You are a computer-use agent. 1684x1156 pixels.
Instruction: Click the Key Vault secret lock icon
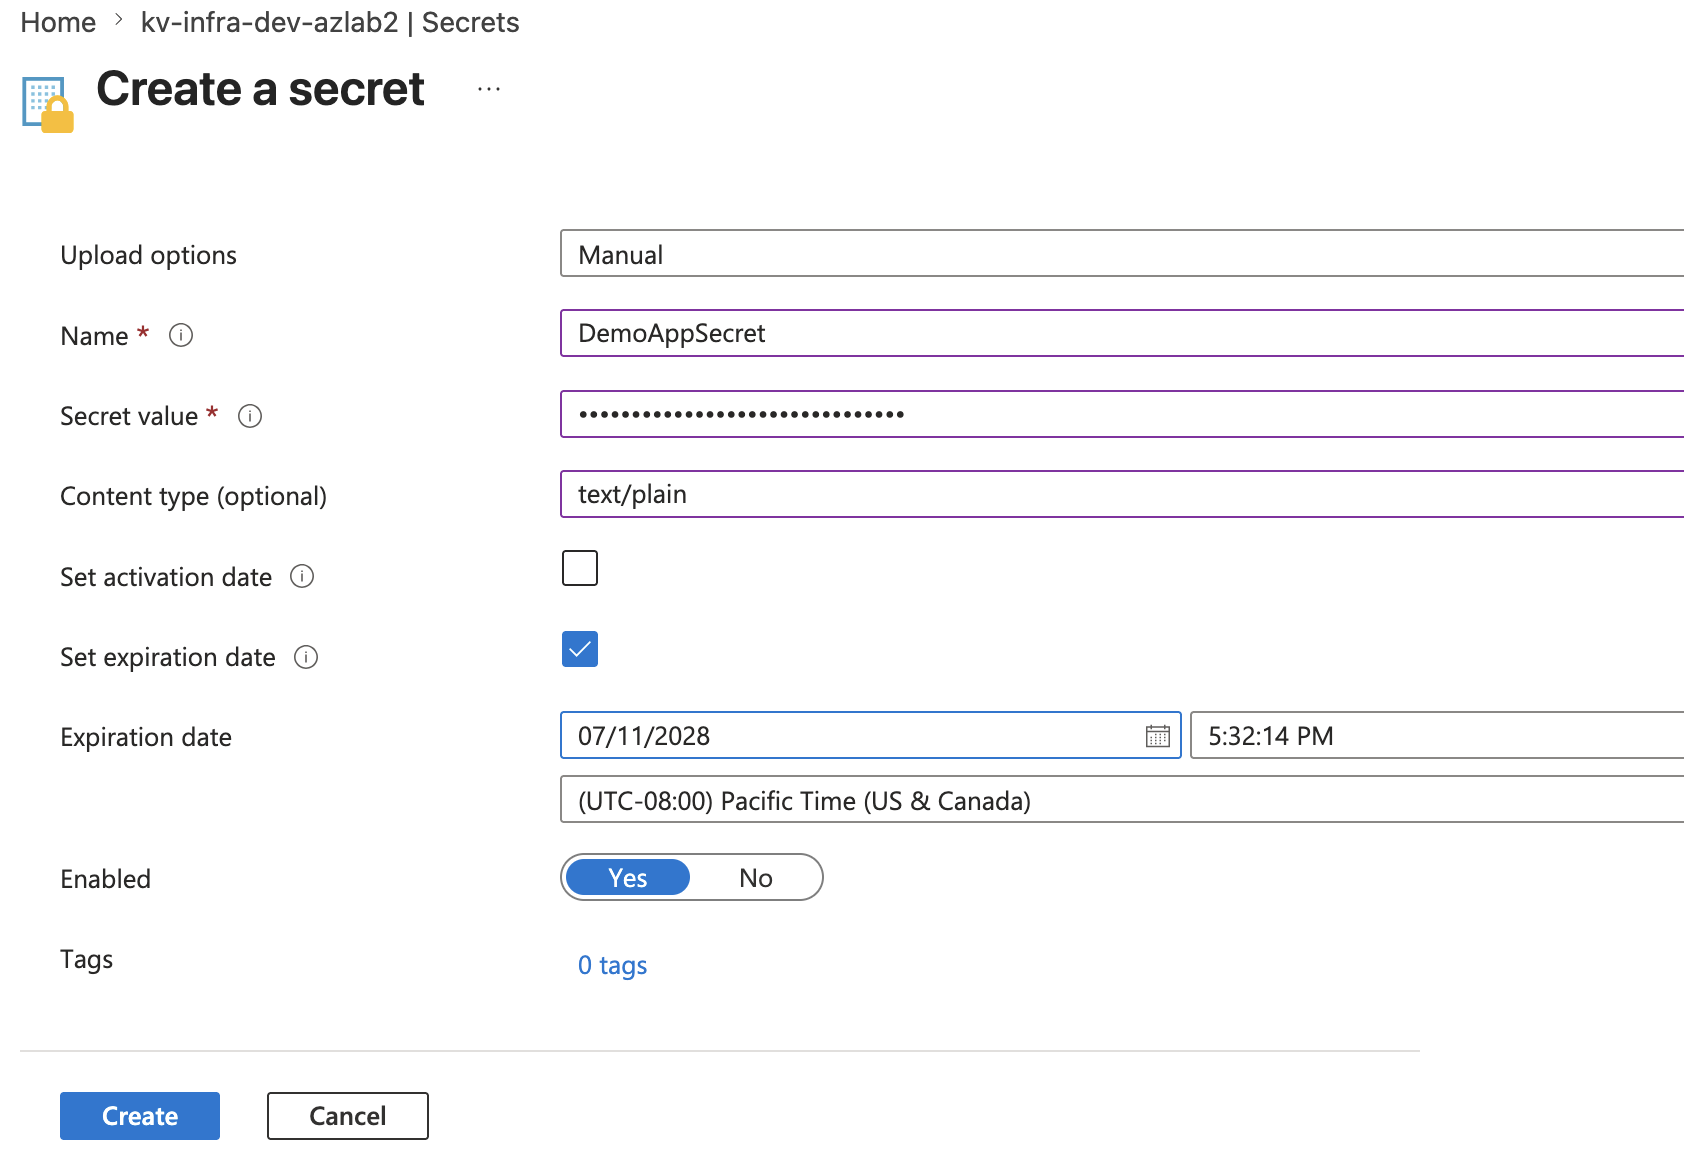pyautogui.click(x=48, y=104)
